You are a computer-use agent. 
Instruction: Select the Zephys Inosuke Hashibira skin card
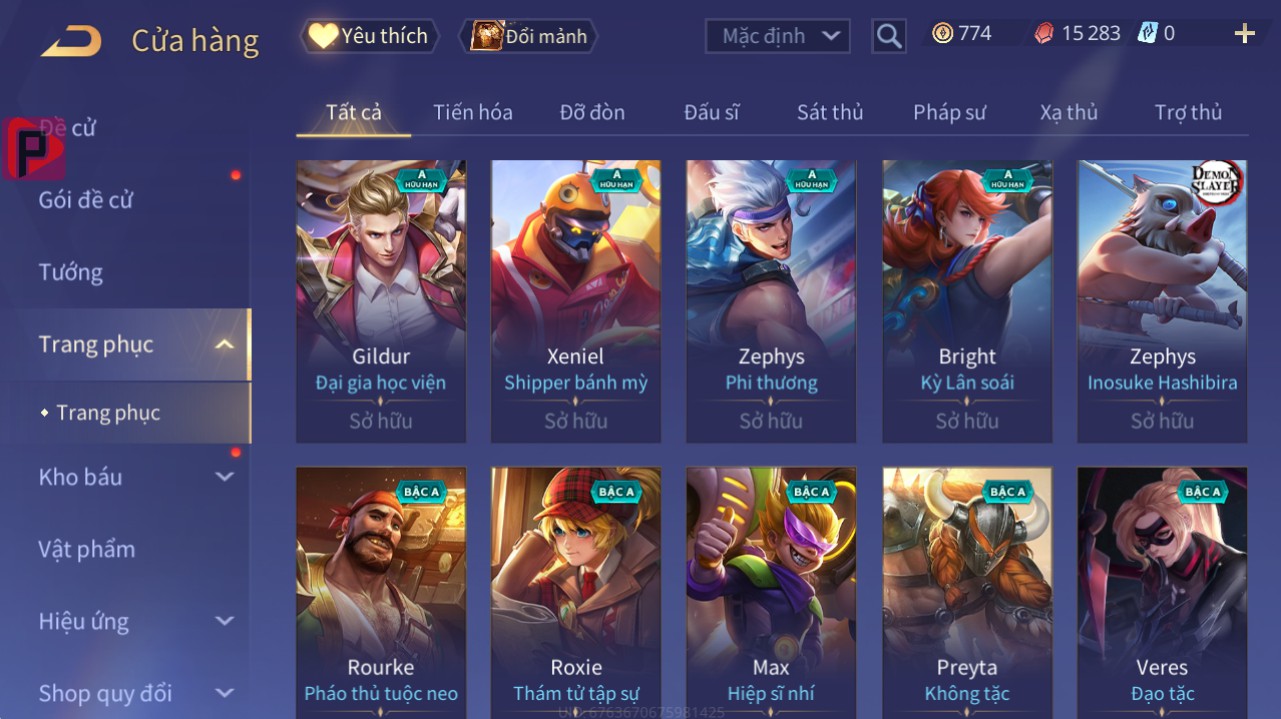pos(1162,301)
